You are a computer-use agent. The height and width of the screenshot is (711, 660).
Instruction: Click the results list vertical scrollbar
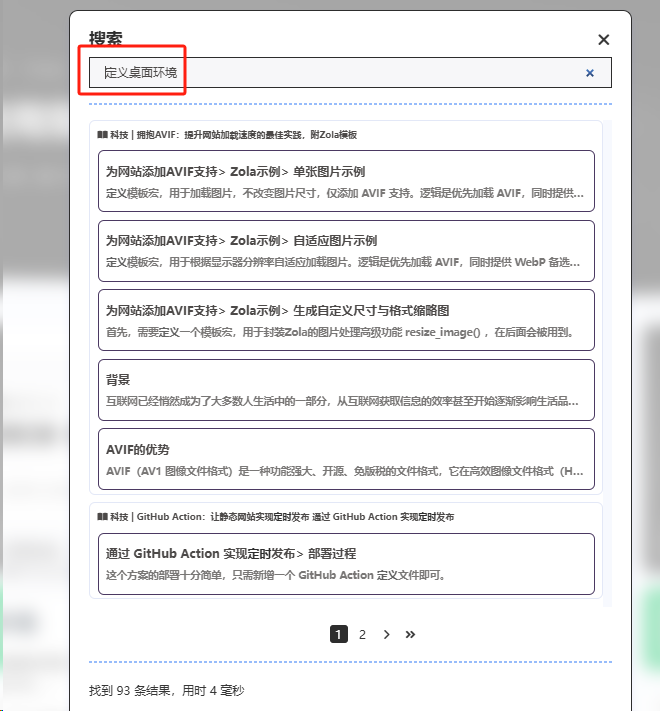tap(607, 360)
